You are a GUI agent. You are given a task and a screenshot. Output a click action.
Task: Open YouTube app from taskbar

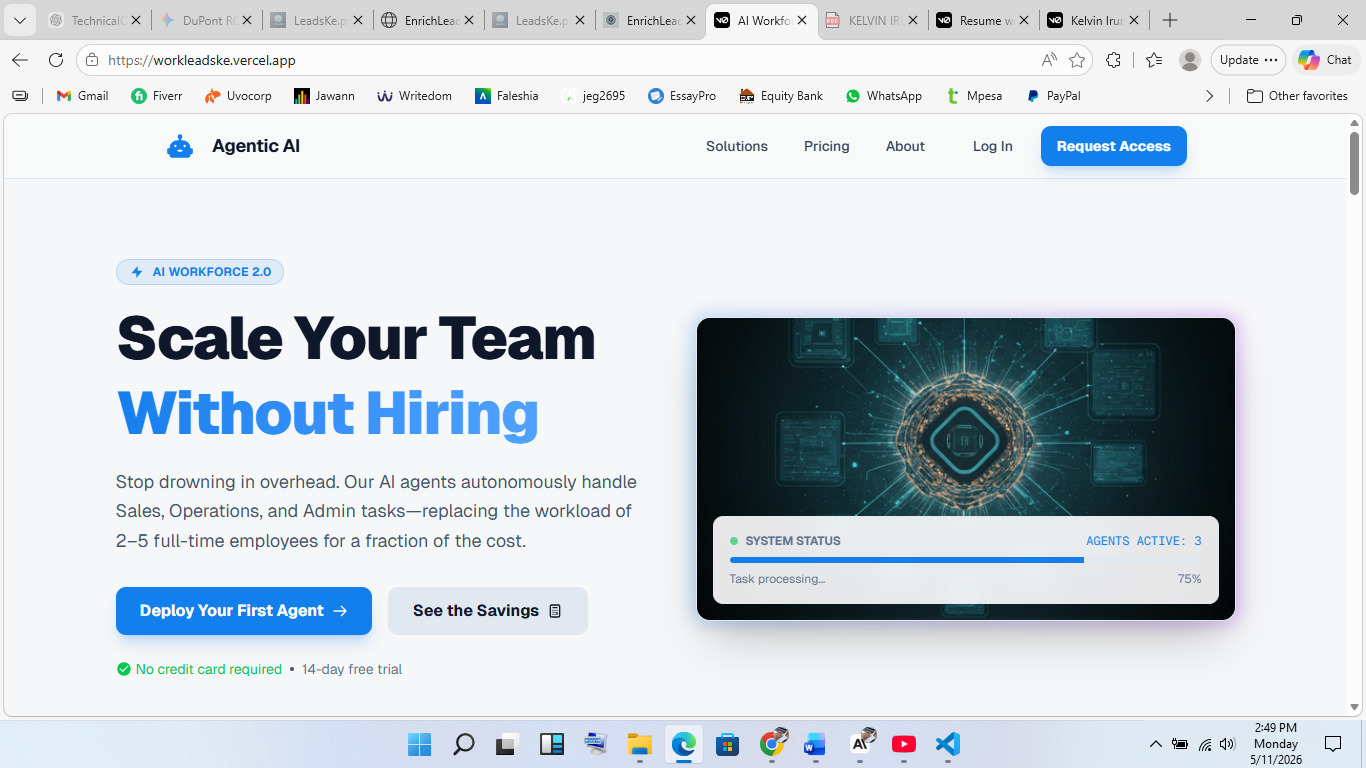click(903, 744)
